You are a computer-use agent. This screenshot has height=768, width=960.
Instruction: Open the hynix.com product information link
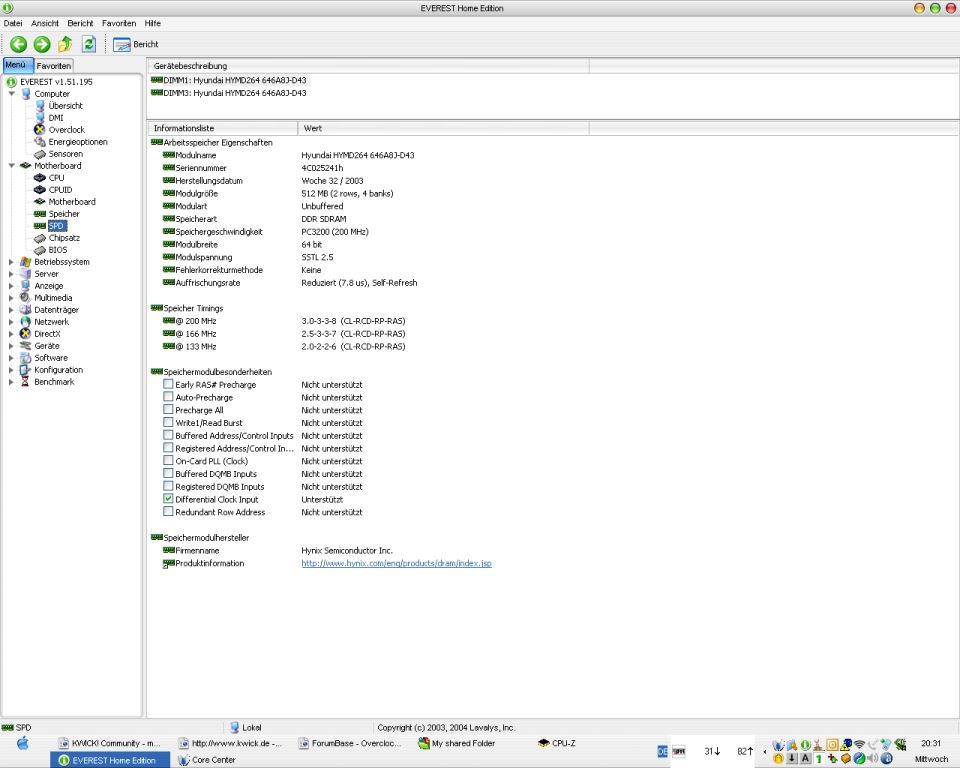click(x=396, y=563)
